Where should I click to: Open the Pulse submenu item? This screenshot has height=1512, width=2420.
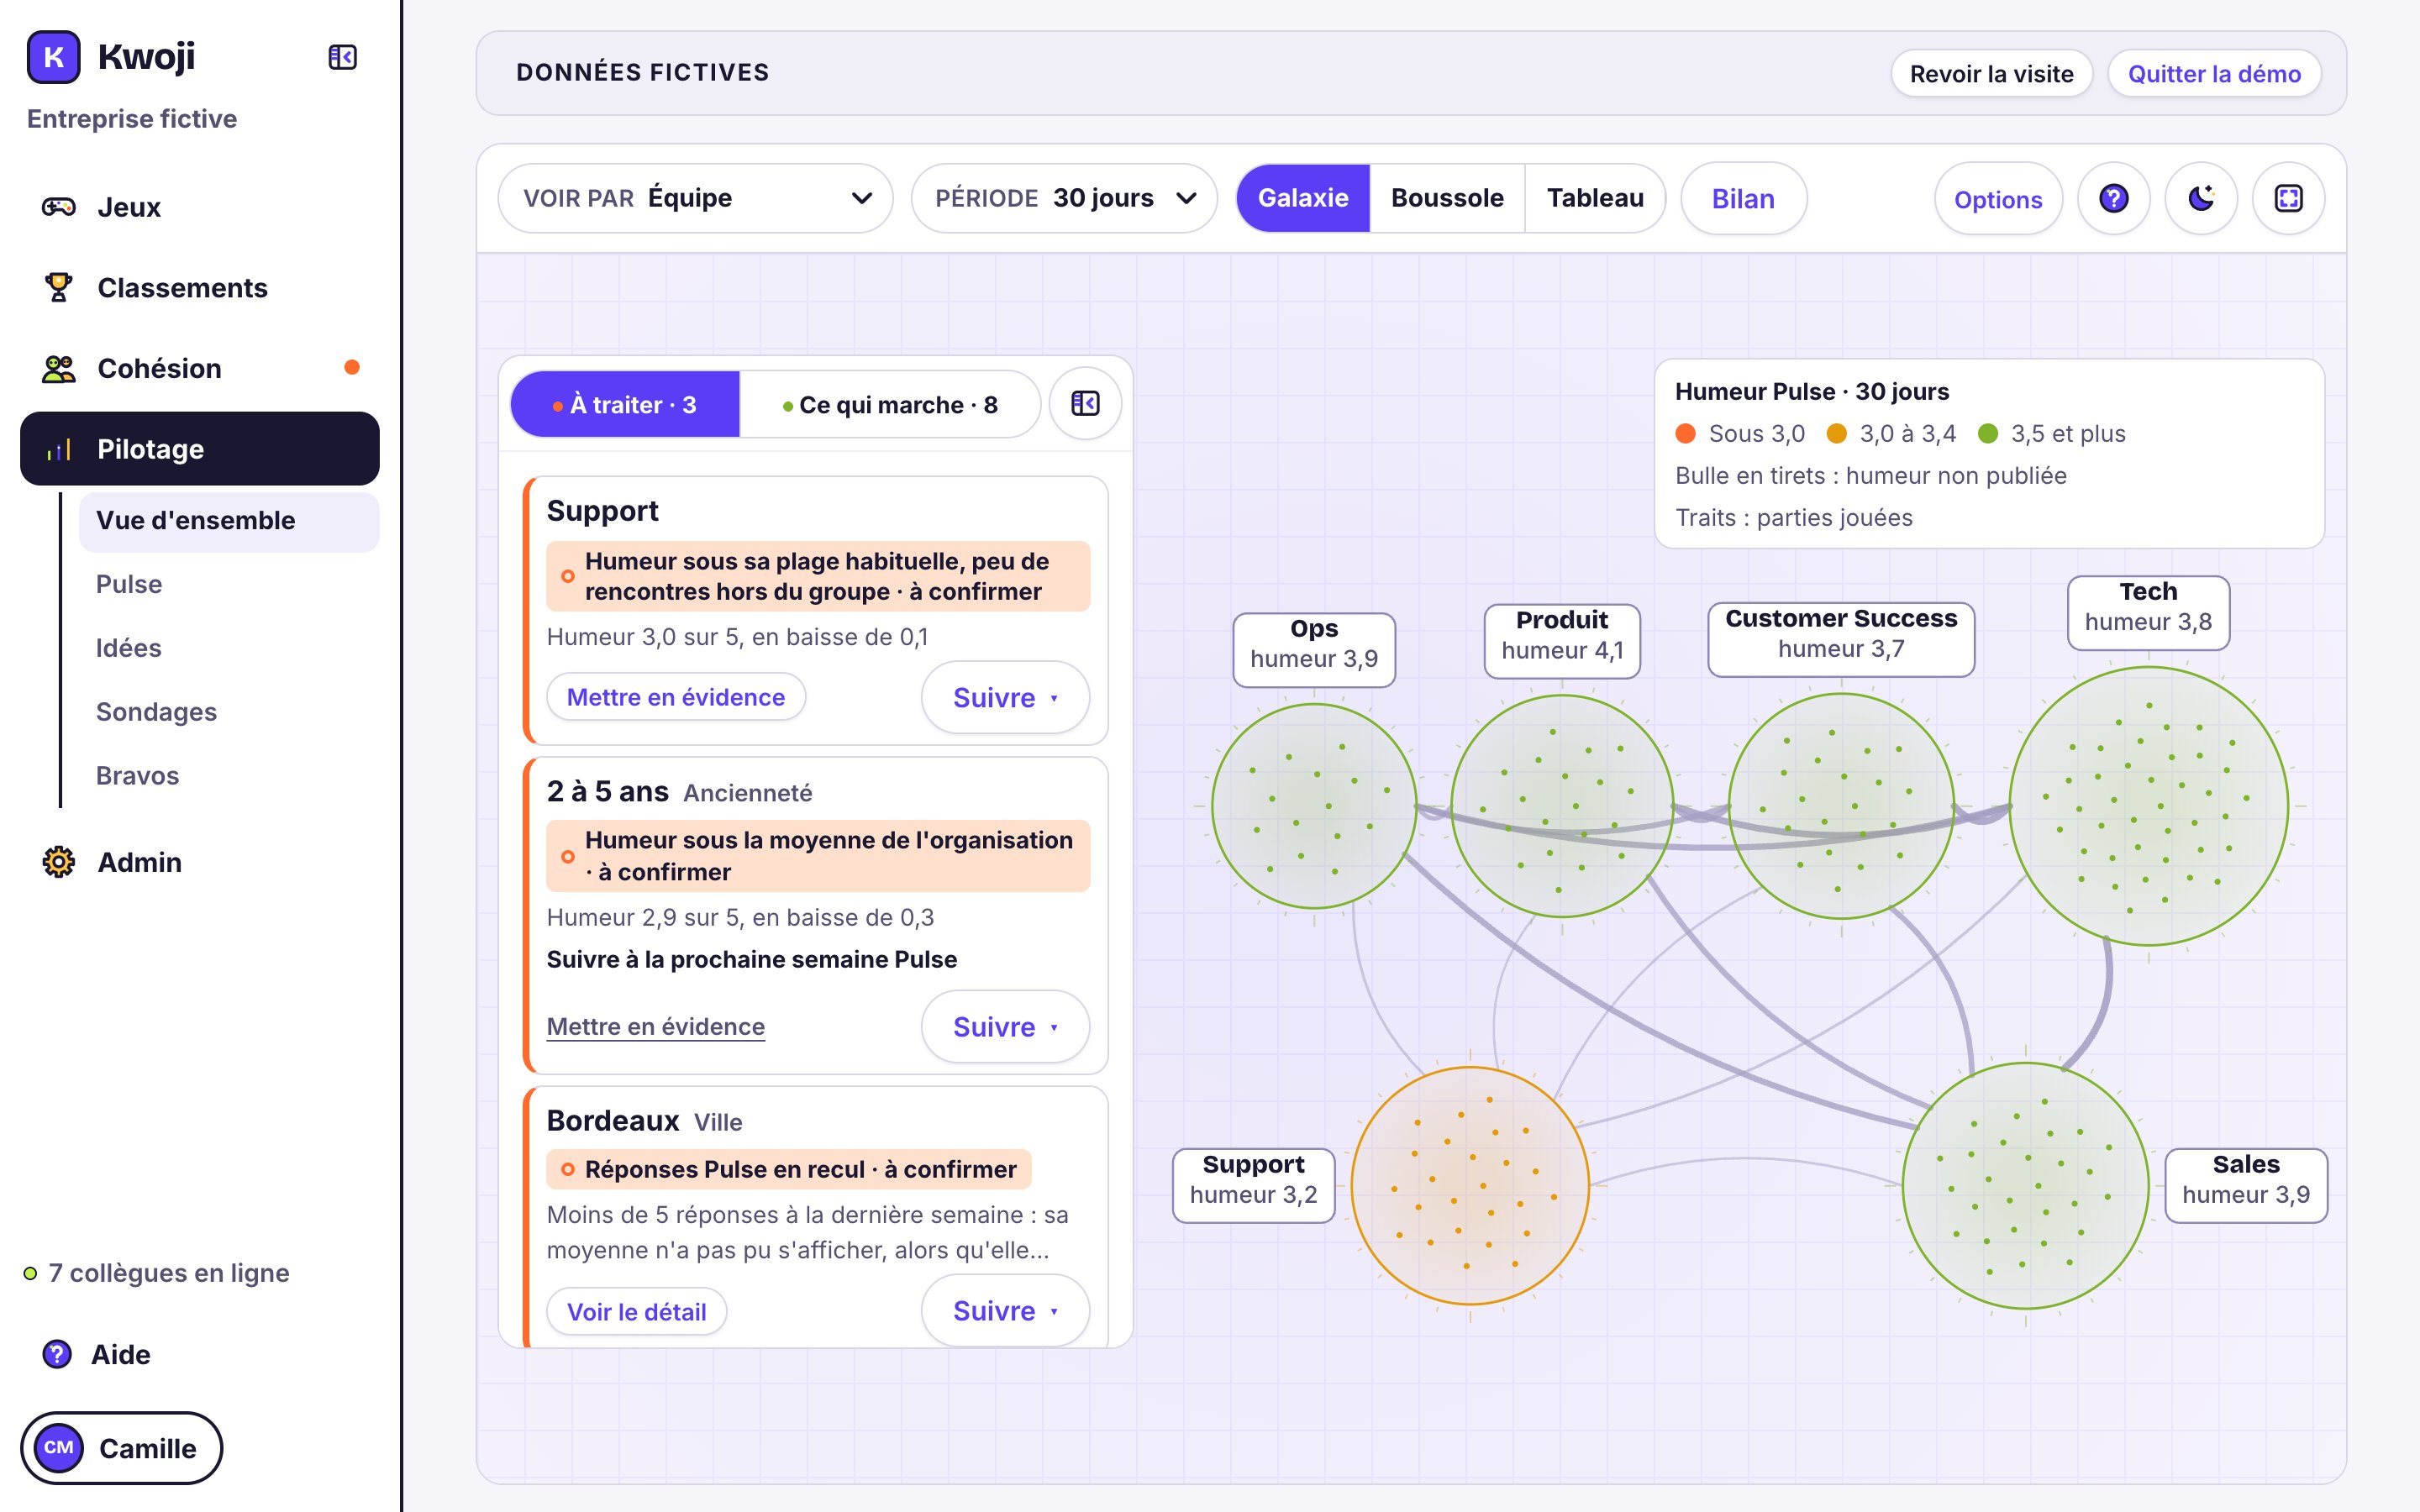point(129,584)
